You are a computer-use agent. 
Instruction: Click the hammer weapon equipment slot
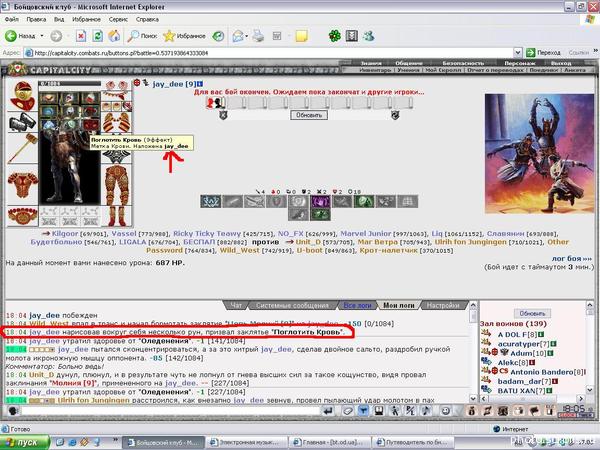point(22,148)
